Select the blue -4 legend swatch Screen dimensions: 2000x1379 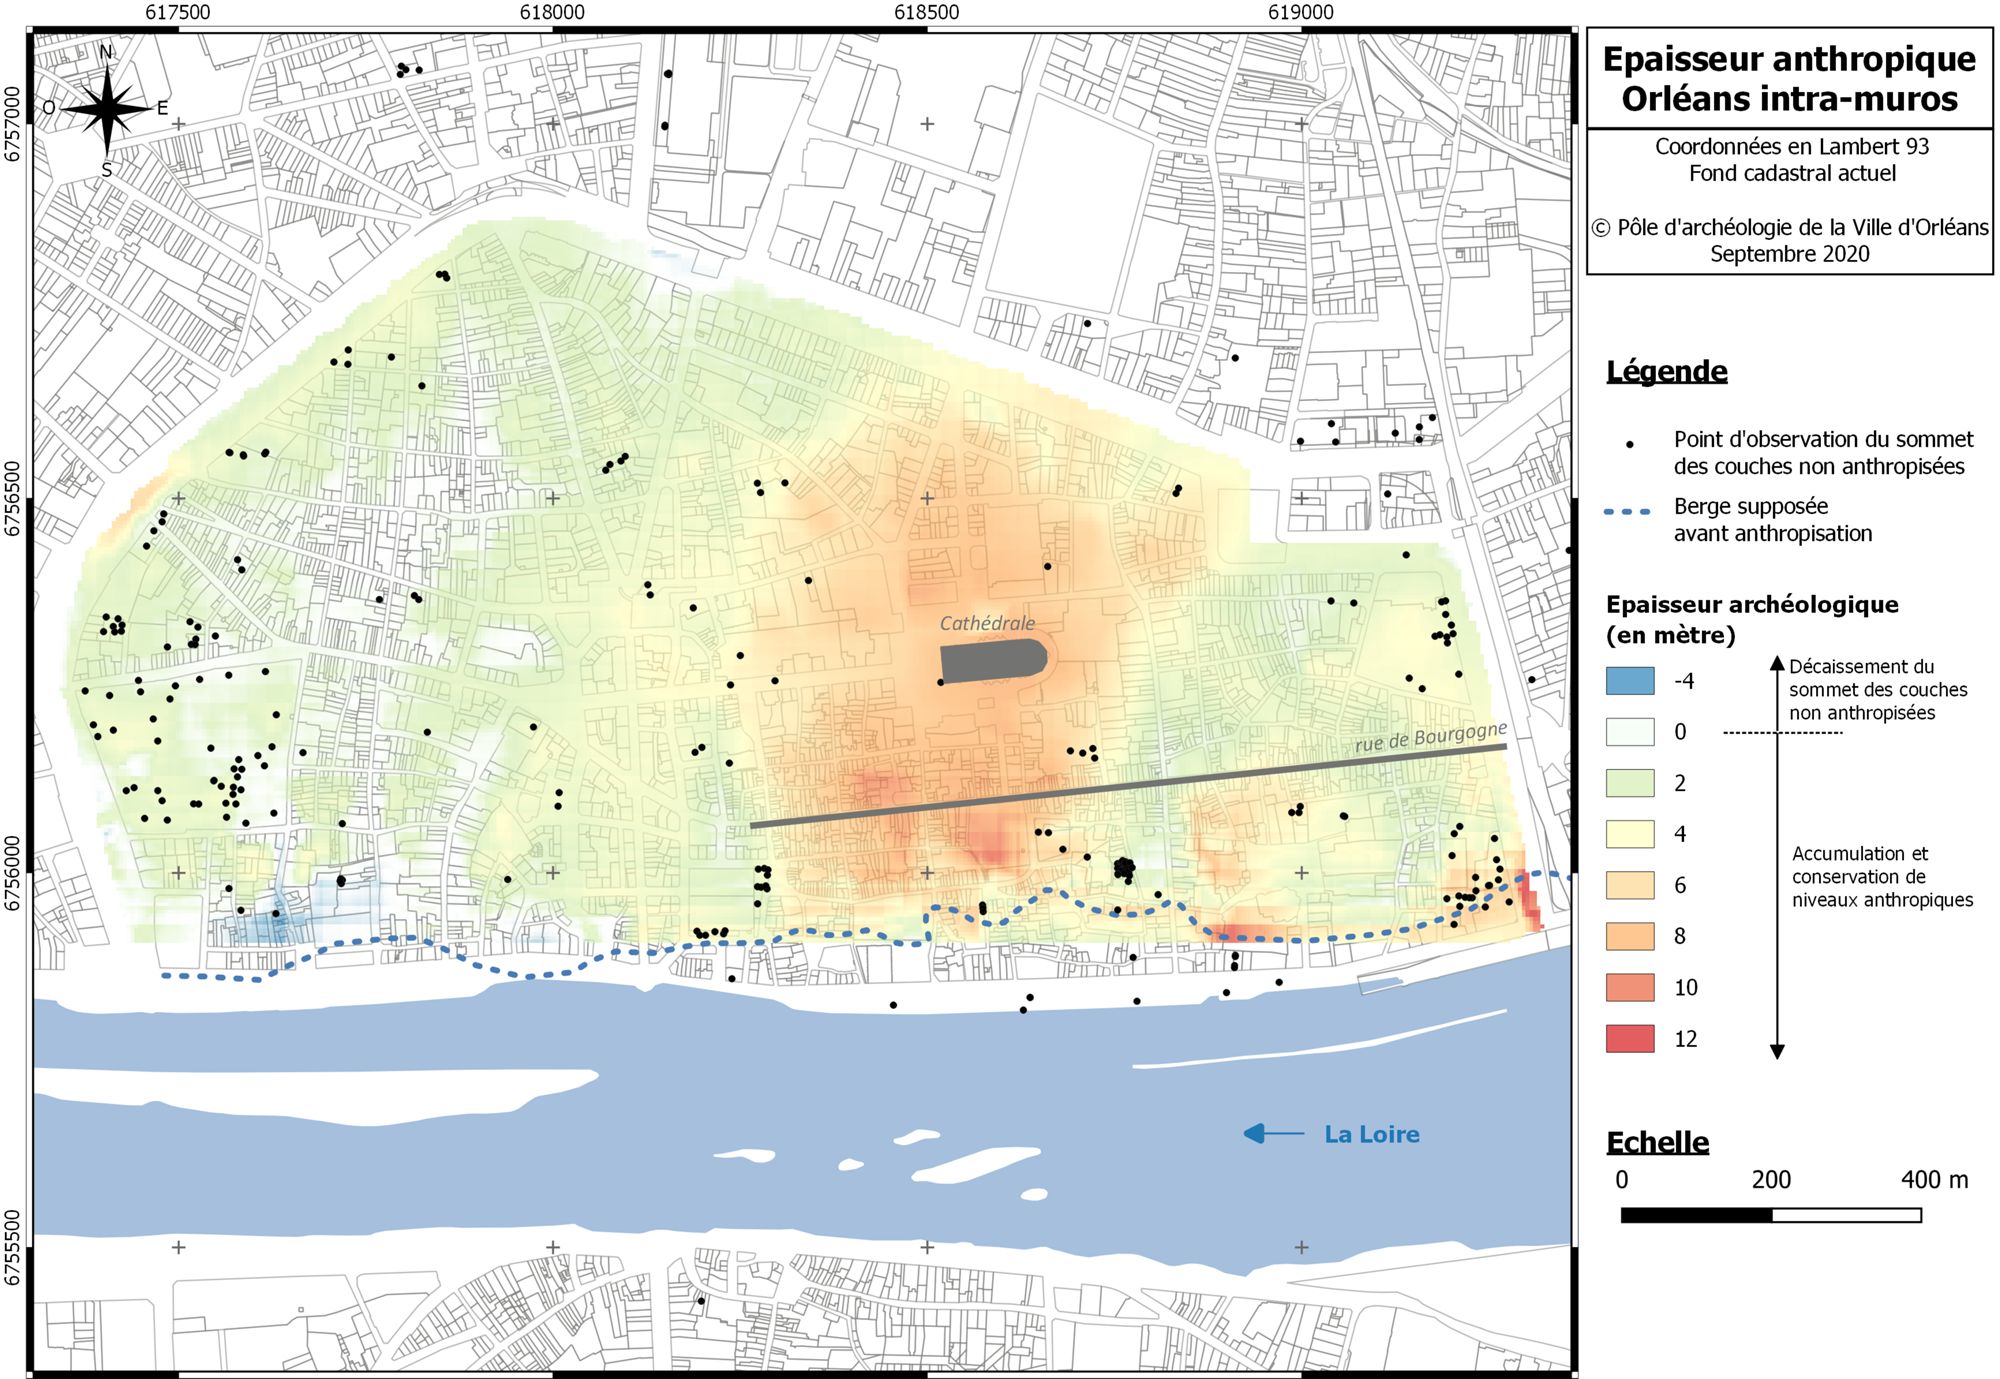[x=1630, y=681]
